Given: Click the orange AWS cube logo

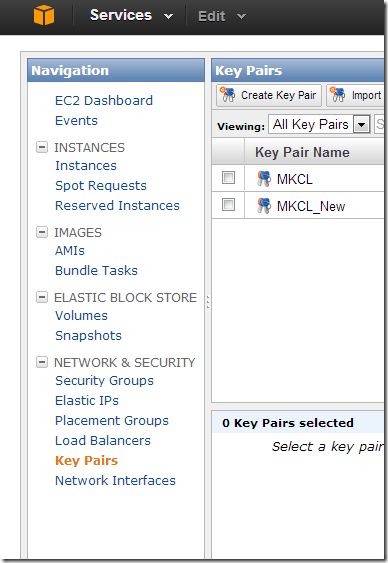Looking at the screenshot, I should [44, 15].
